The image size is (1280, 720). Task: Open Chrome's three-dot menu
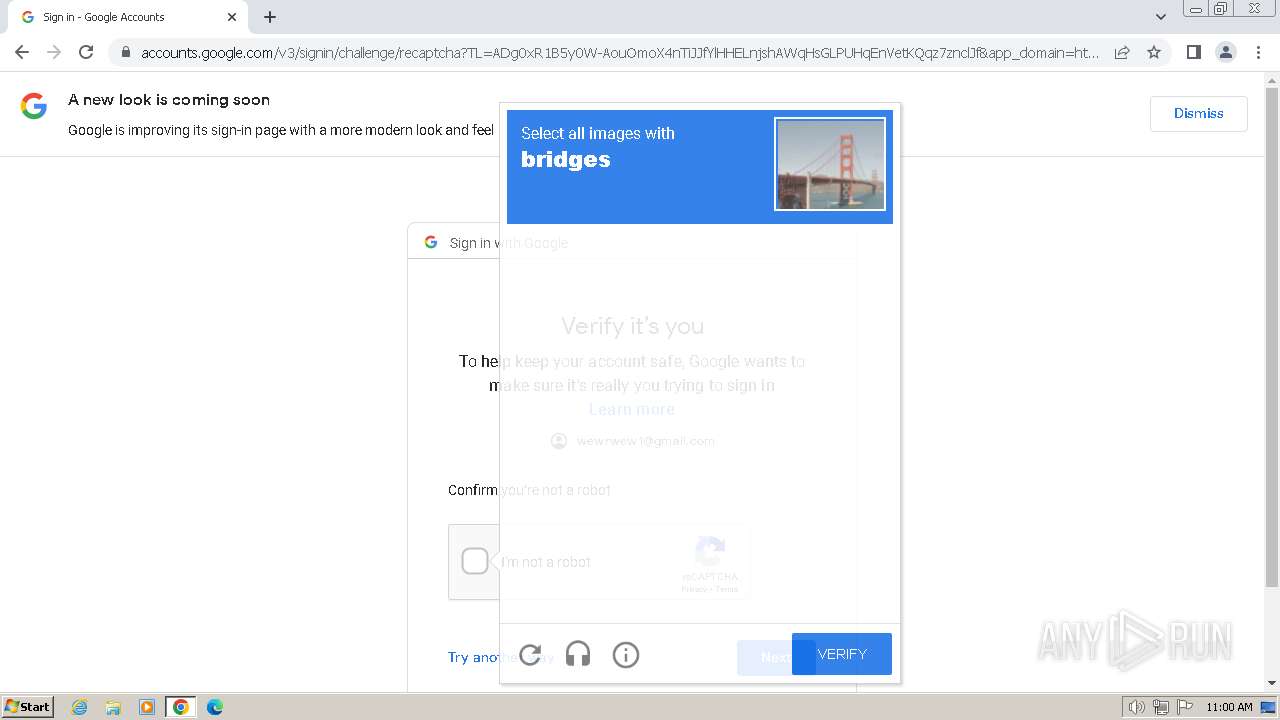1259,52
